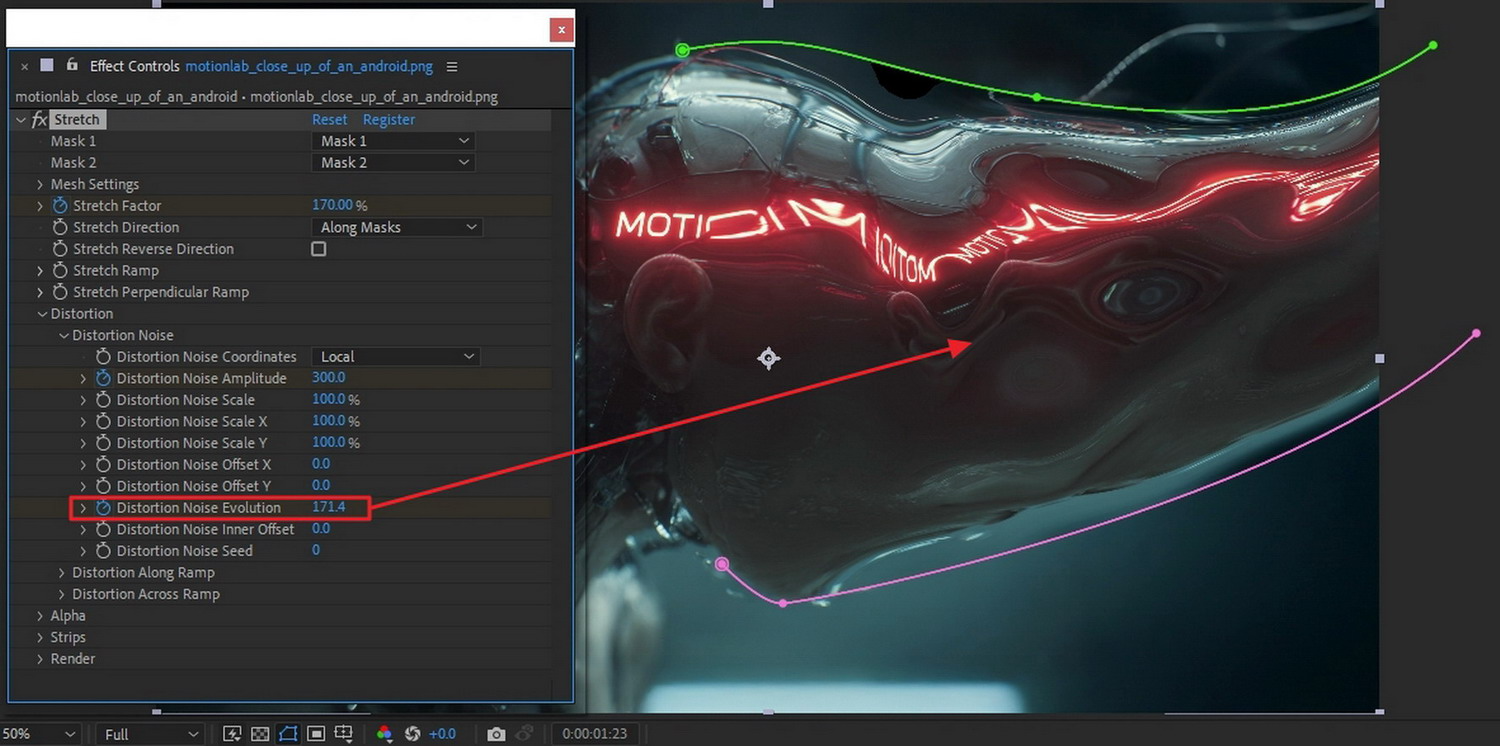Toggle mask and shape path visibility
Viewport: 1500px width, 746px height.
[288, 734]
